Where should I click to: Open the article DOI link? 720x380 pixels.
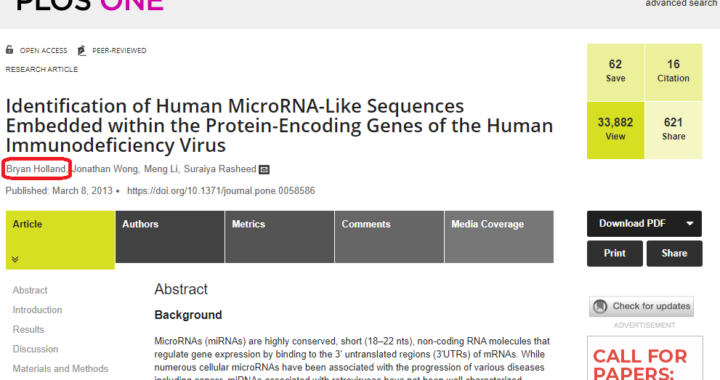[x=221, y=191]
